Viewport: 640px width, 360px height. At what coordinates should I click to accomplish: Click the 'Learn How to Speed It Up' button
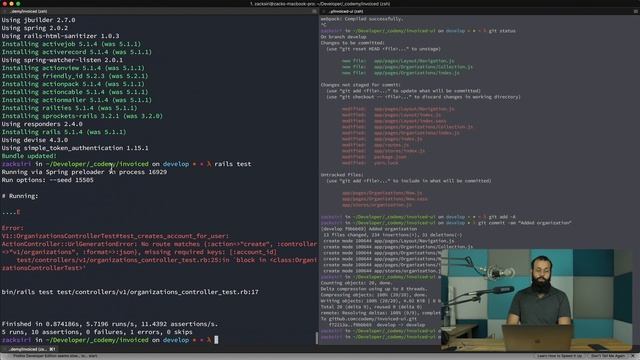tap(560, 356)
